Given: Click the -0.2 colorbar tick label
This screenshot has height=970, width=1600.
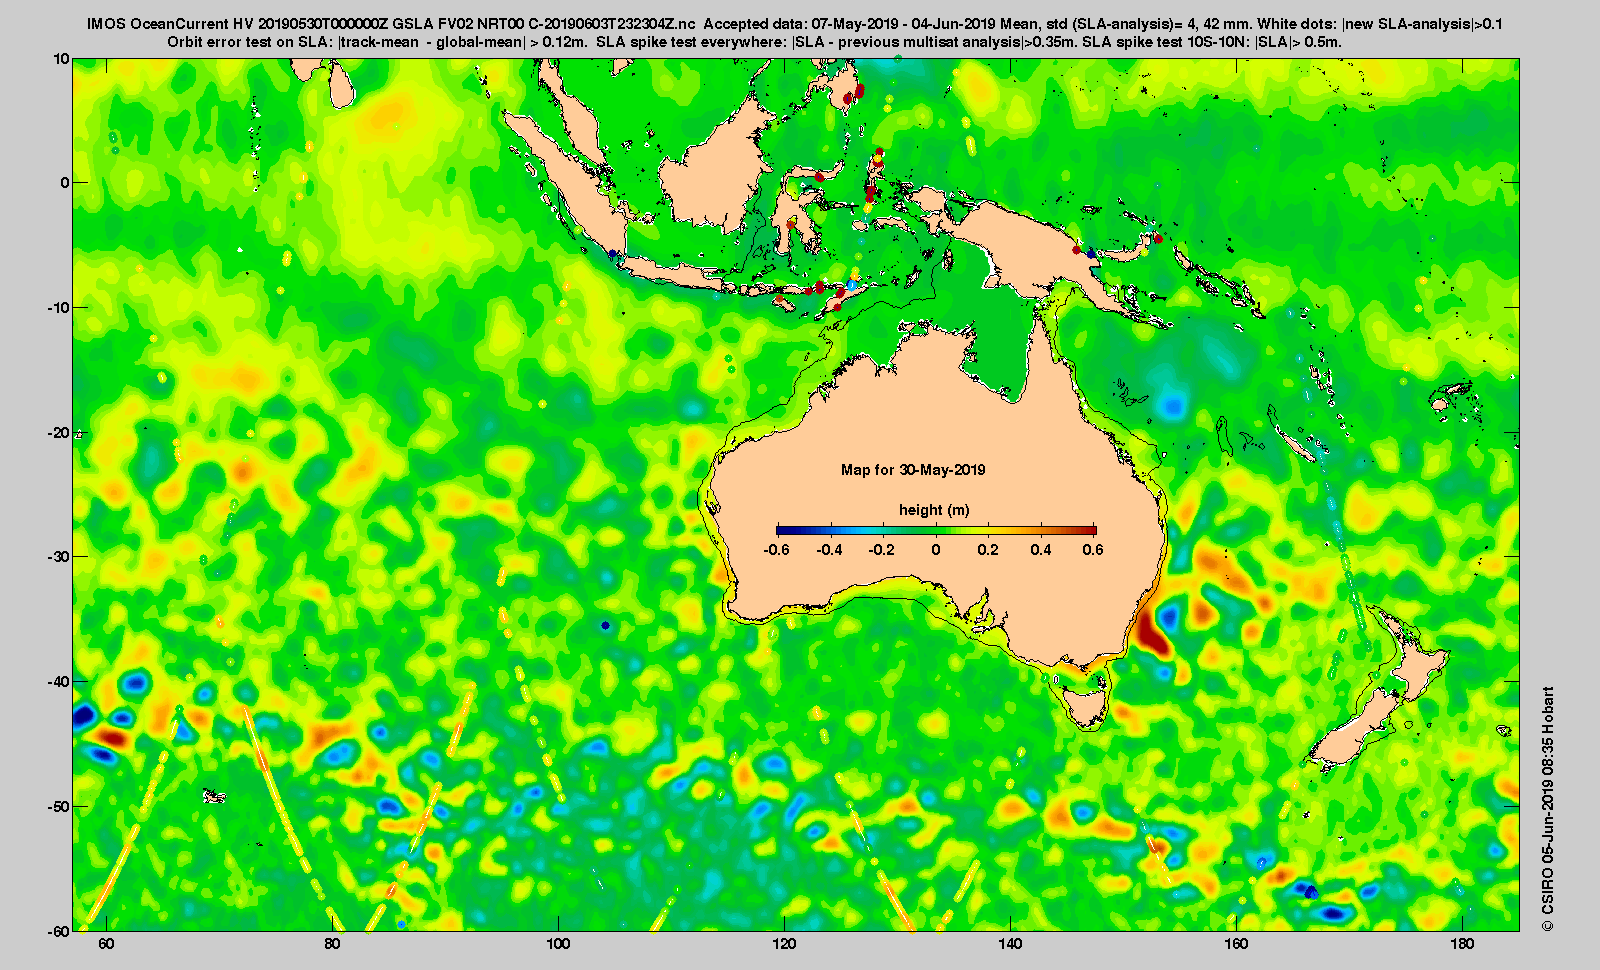Looking at the screenshot, I should 882,550.
